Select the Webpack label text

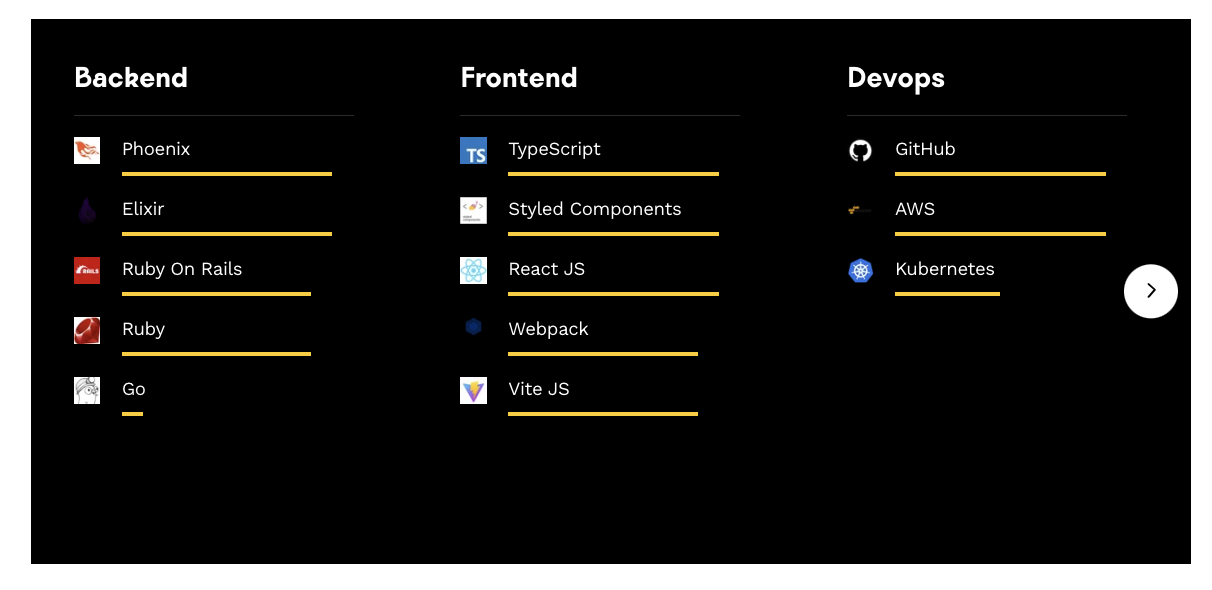[x=548, y=329]
